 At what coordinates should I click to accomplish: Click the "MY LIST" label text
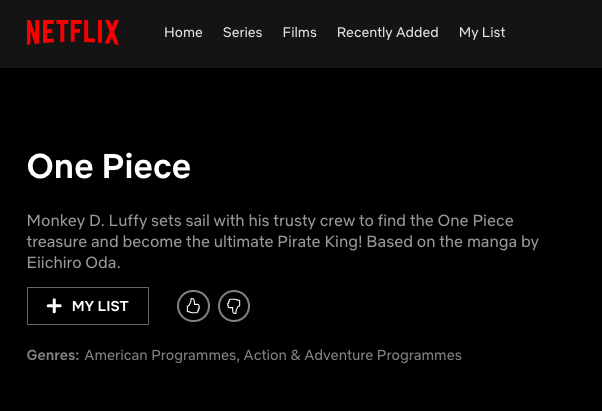[100, 306]
